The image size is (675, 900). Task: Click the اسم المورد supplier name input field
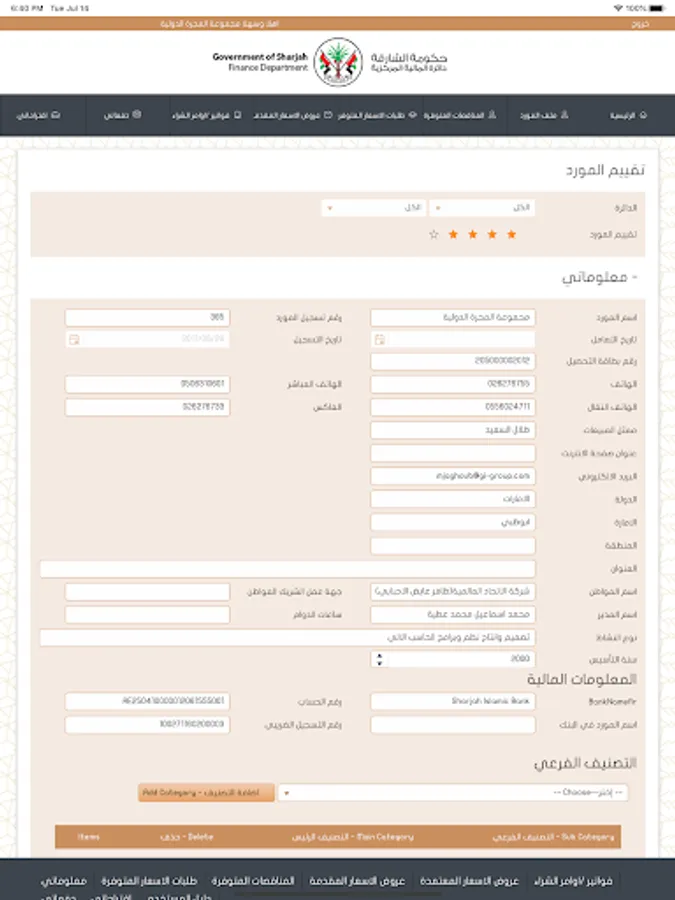tap(453, 317)
